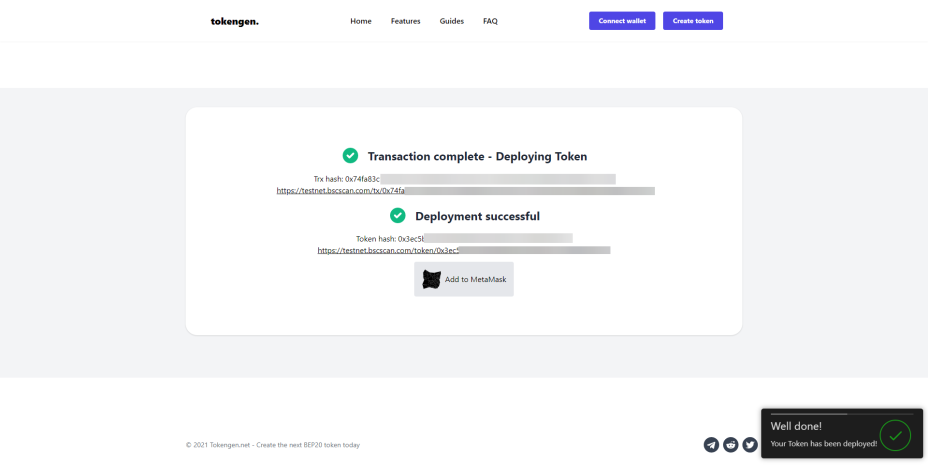
Task: Click the green checkmark circle in toast
Action: click(895, 435)
